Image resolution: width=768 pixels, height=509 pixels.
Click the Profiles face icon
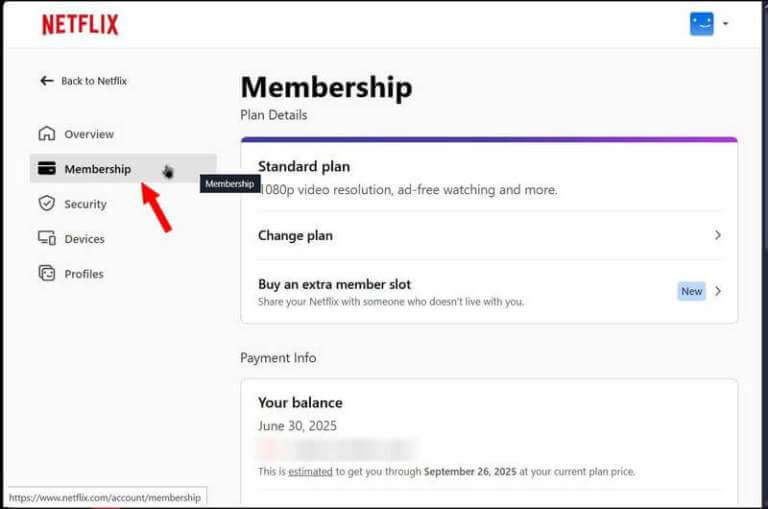tap(47, 273)
